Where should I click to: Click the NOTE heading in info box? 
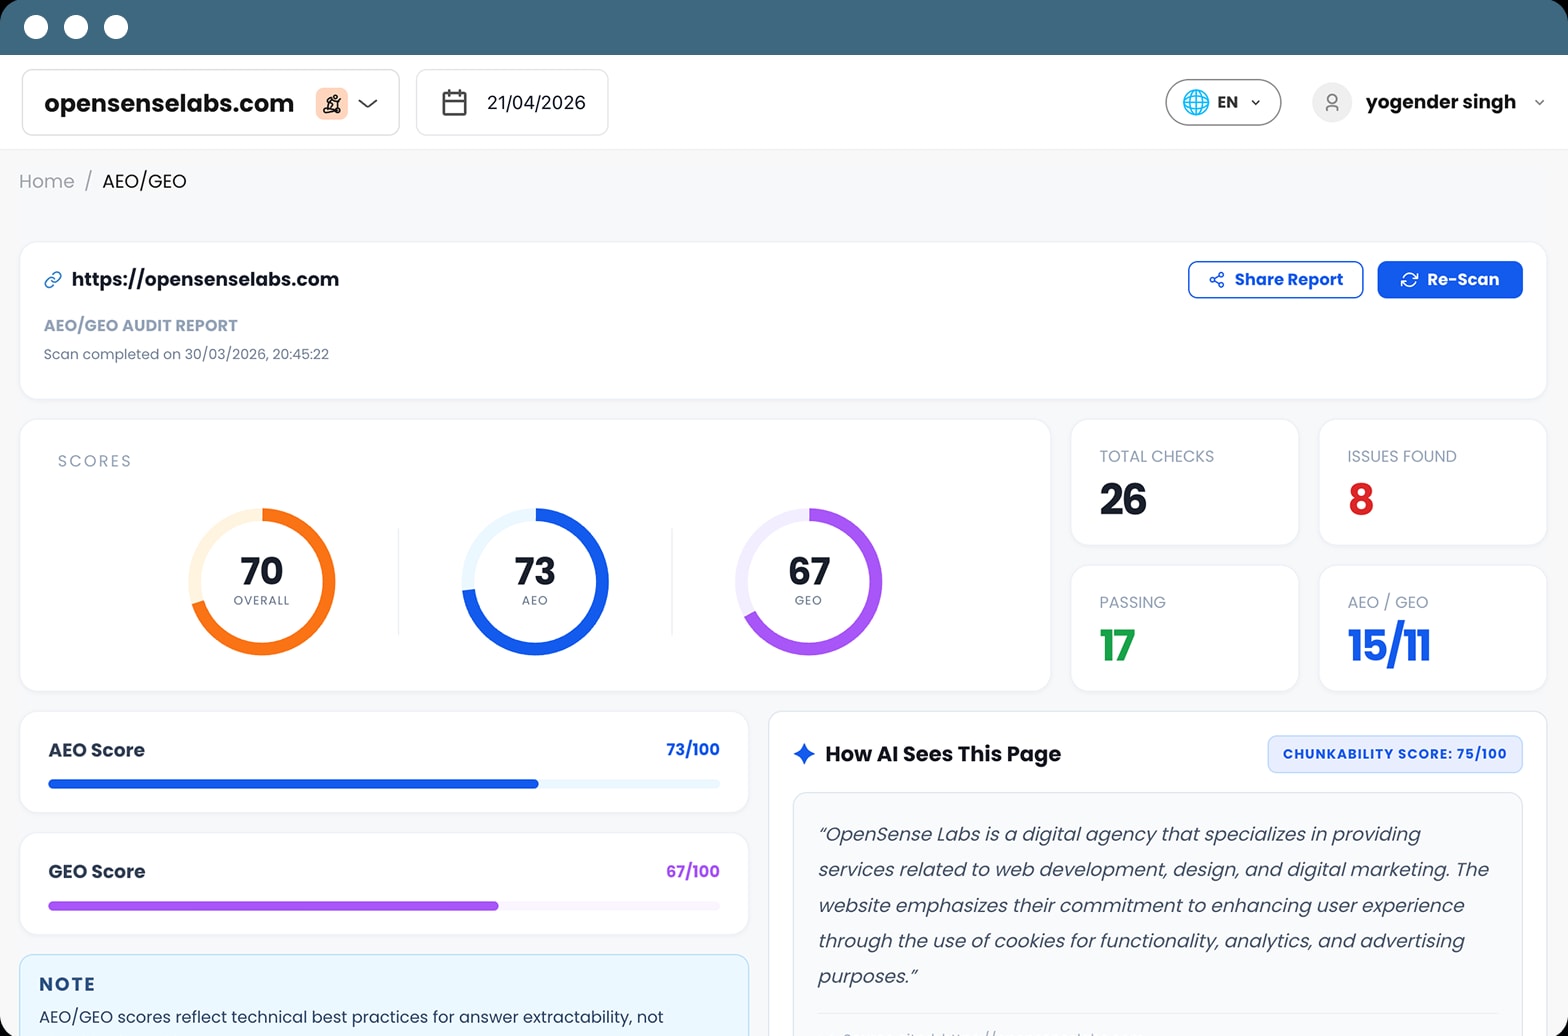pos(67,984)
